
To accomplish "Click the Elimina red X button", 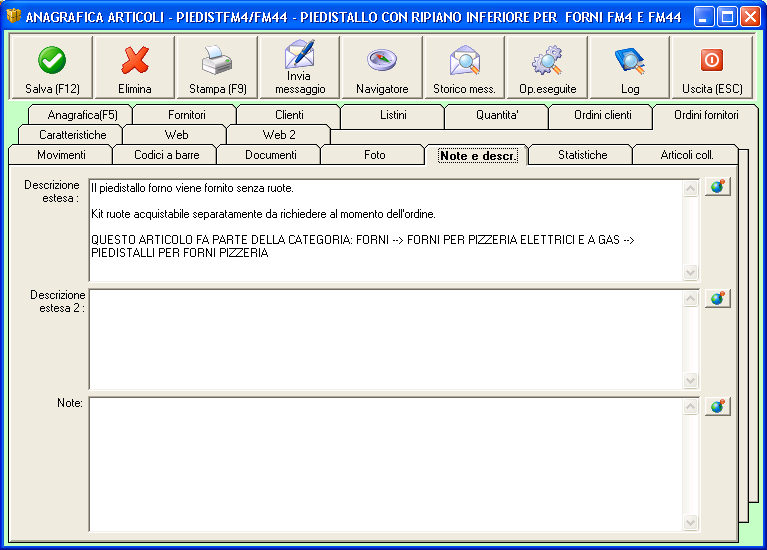I will click(135, 68).
